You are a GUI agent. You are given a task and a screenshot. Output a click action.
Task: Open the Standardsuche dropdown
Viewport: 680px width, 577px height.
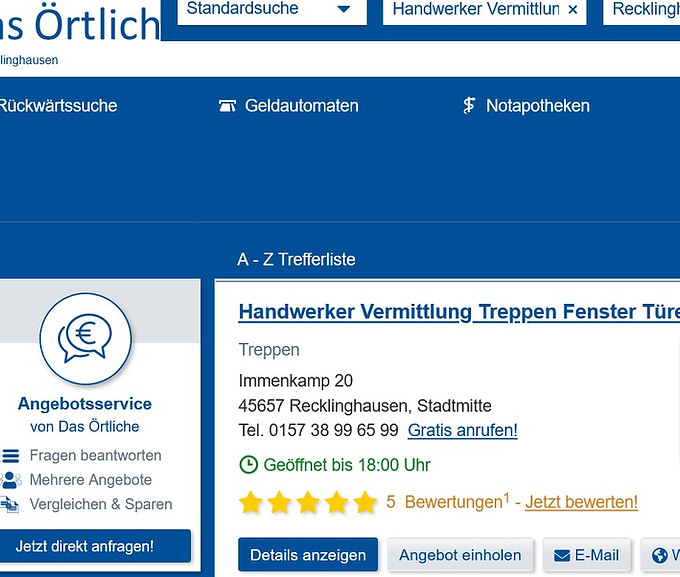272,10
